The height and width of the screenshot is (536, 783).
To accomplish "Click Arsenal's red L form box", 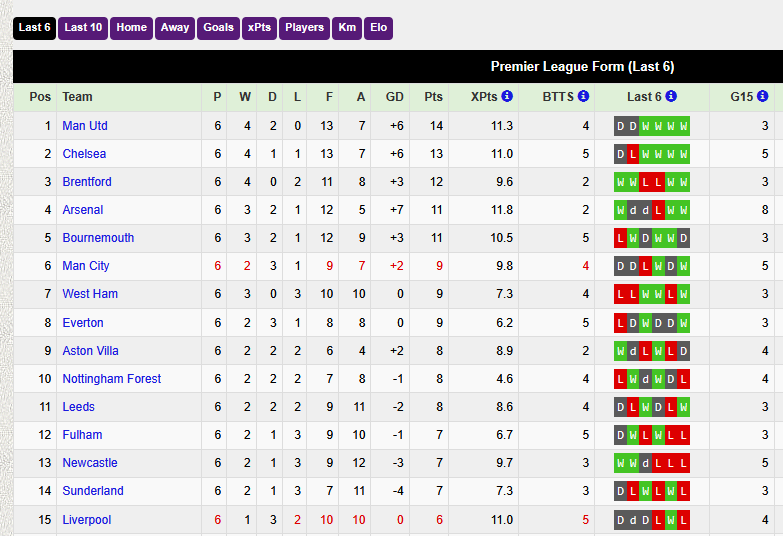I will [658, 210].
